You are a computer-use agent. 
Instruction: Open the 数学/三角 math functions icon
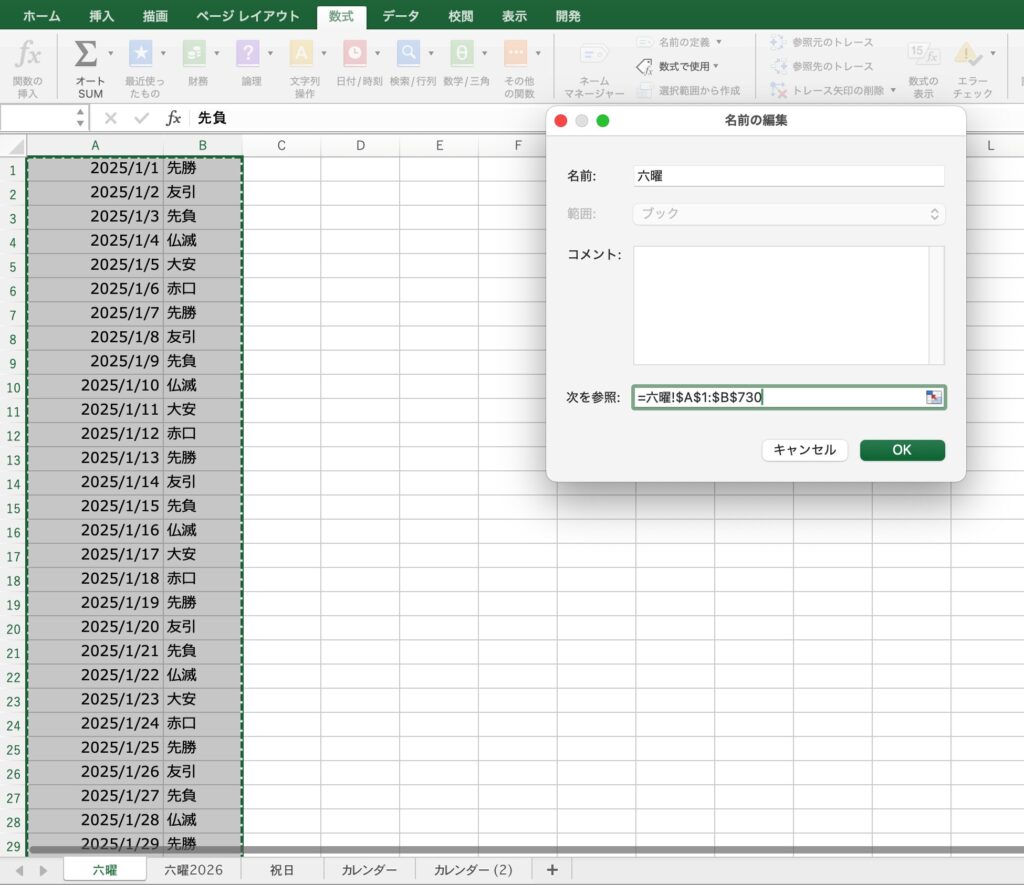point(462,54)
